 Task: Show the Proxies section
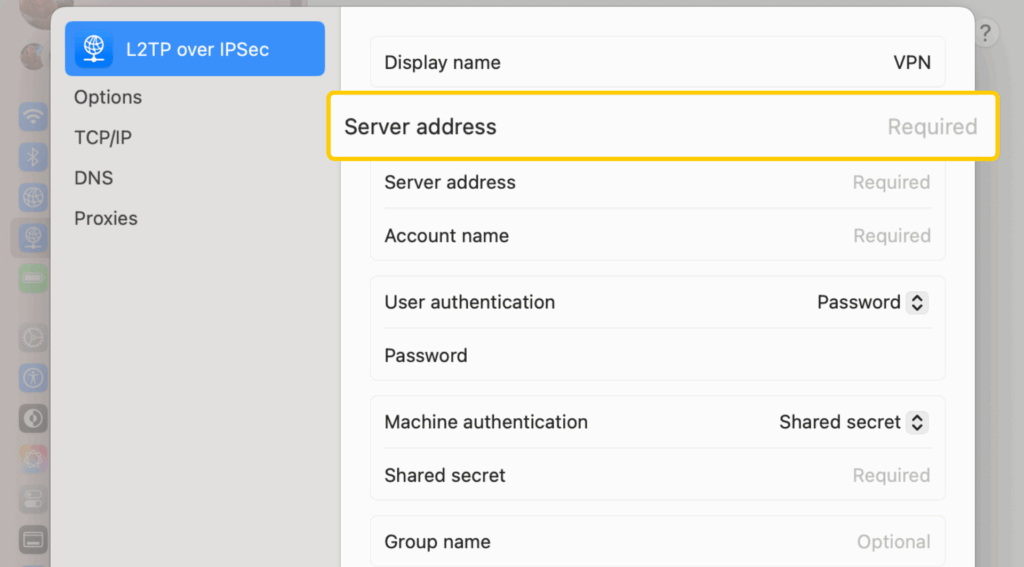[106, 218]
